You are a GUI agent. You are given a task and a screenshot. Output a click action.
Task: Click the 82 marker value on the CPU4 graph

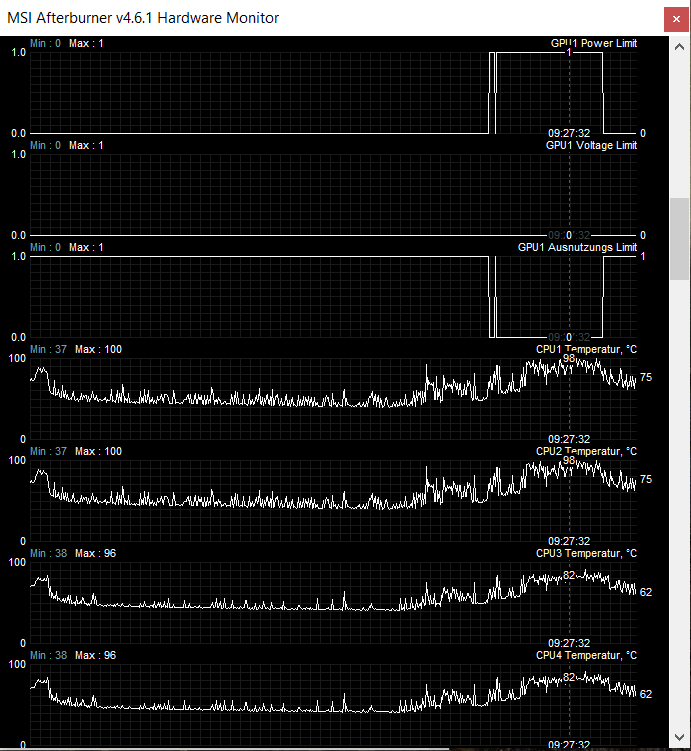click(x=569, y=677)
